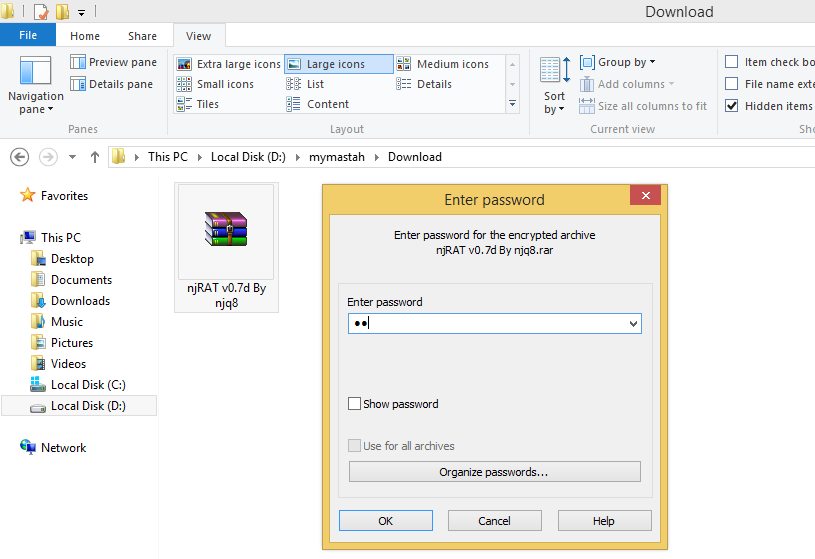The height and width of the screenshot is (559, 815).
Task: Choose Tiles layout
Action: click(x=198, y=104)
